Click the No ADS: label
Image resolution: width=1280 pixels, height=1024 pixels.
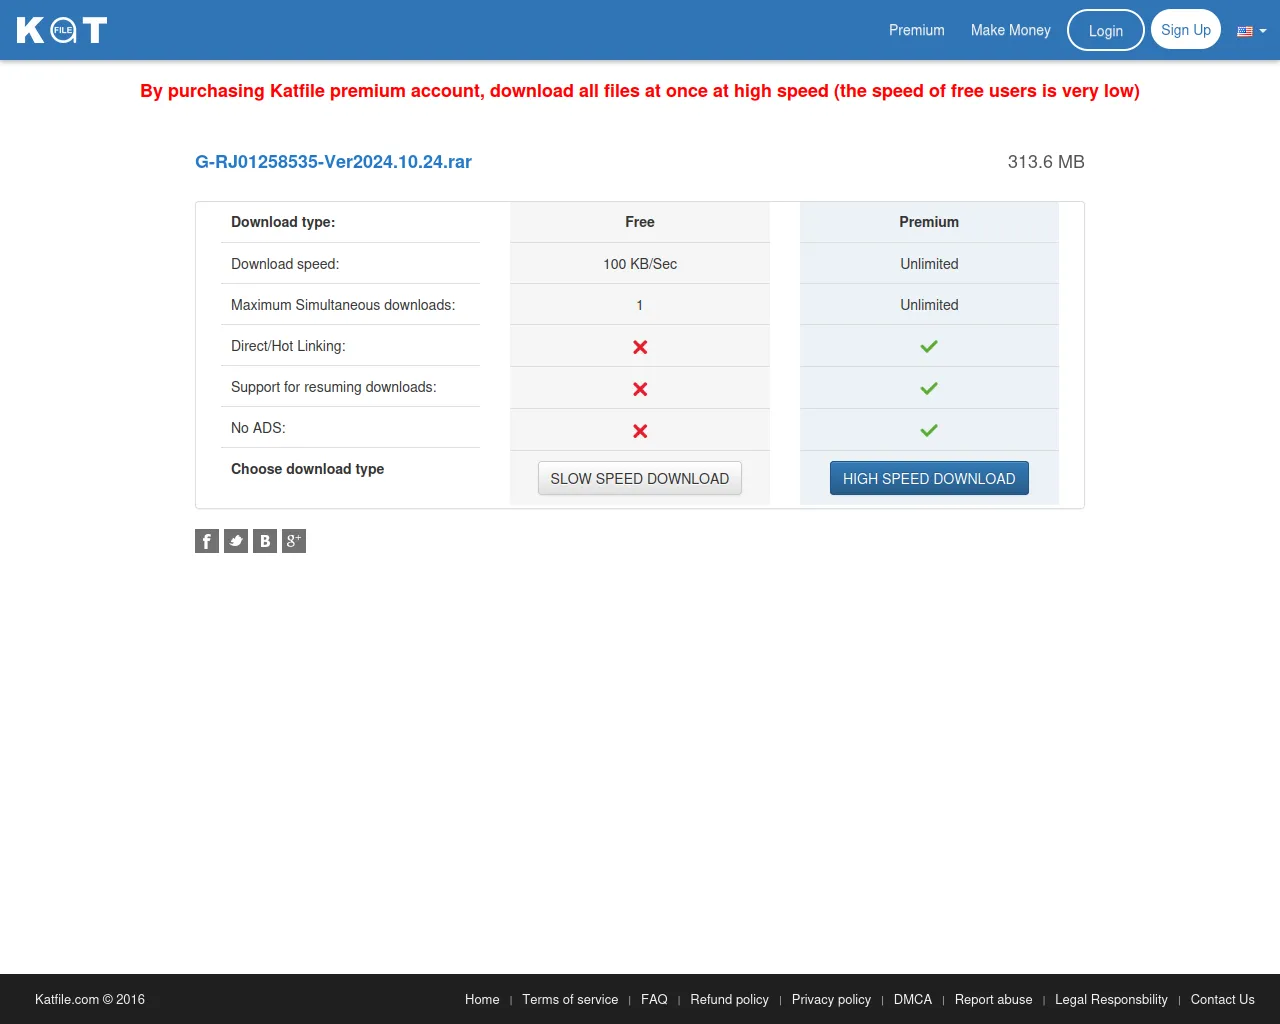(258, 428)
